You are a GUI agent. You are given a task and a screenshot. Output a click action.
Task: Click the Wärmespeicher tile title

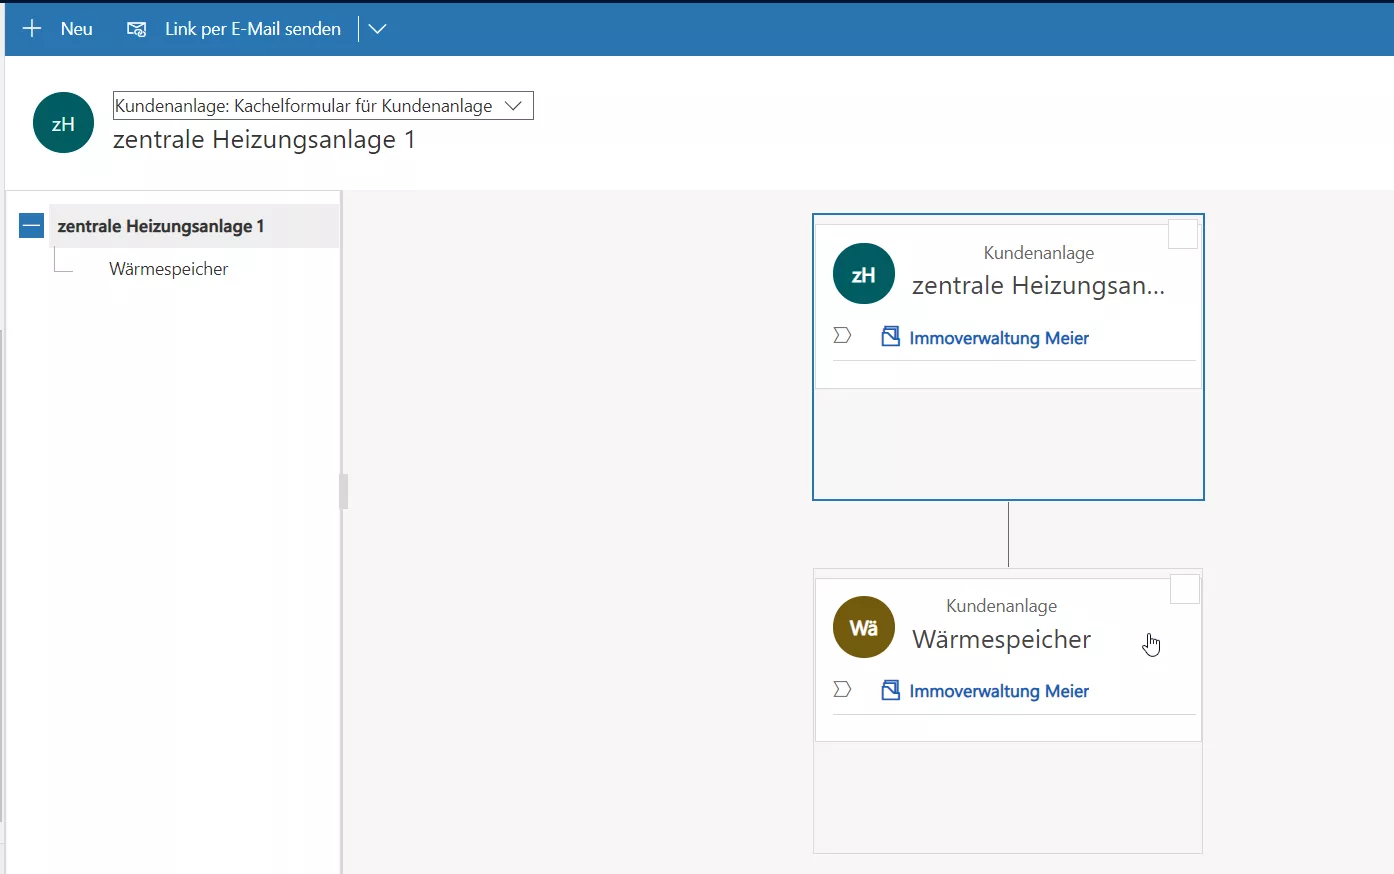1001,640
